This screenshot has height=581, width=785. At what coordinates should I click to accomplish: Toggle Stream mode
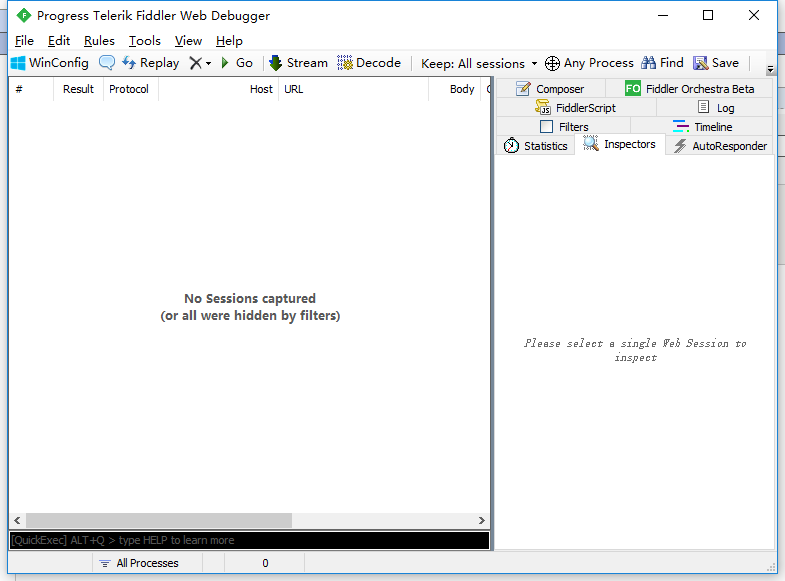pos(298,63)
